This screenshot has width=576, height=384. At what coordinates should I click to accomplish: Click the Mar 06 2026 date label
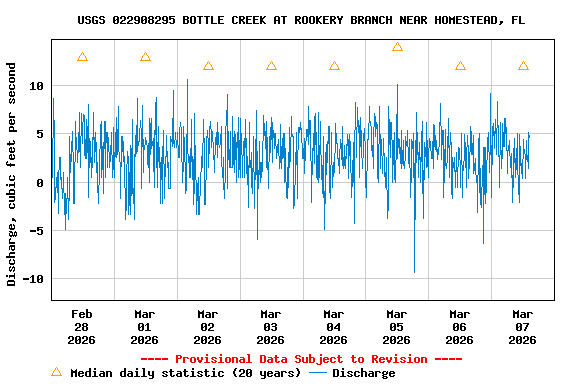coord(460,327)
